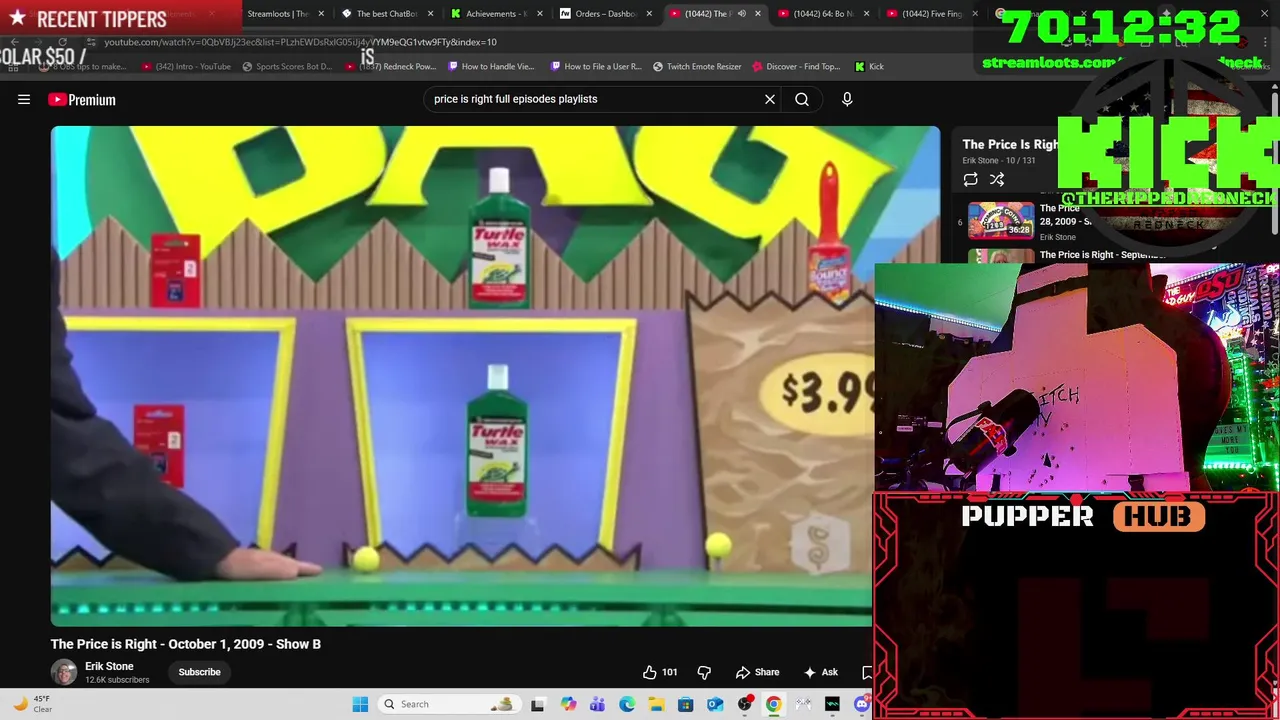
Task: Switch to The best ChatBot tab
Action: point(387,14)
